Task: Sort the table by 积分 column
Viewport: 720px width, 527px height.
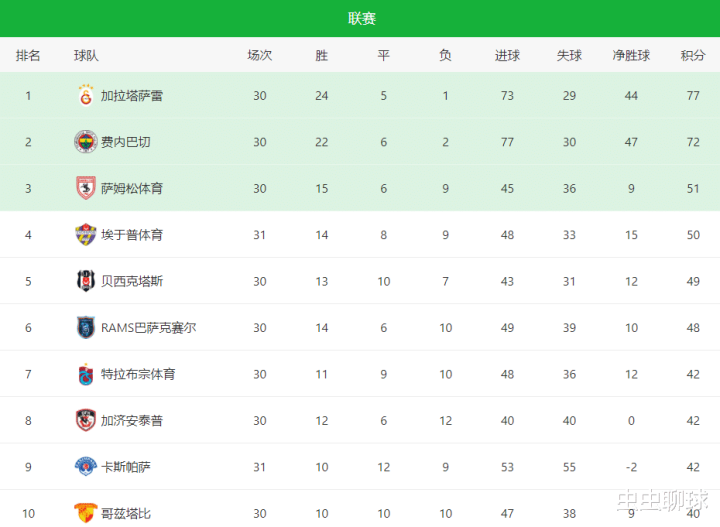Action: point(693,56)
